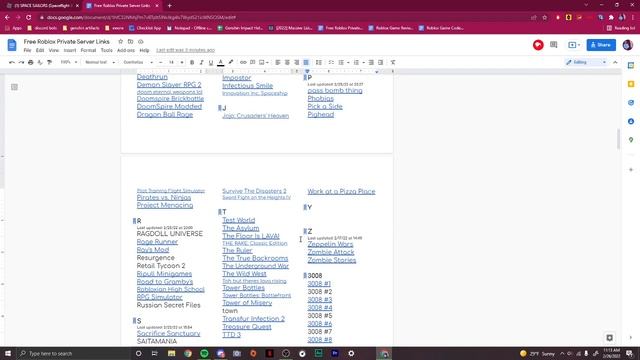Select left align

278,62
